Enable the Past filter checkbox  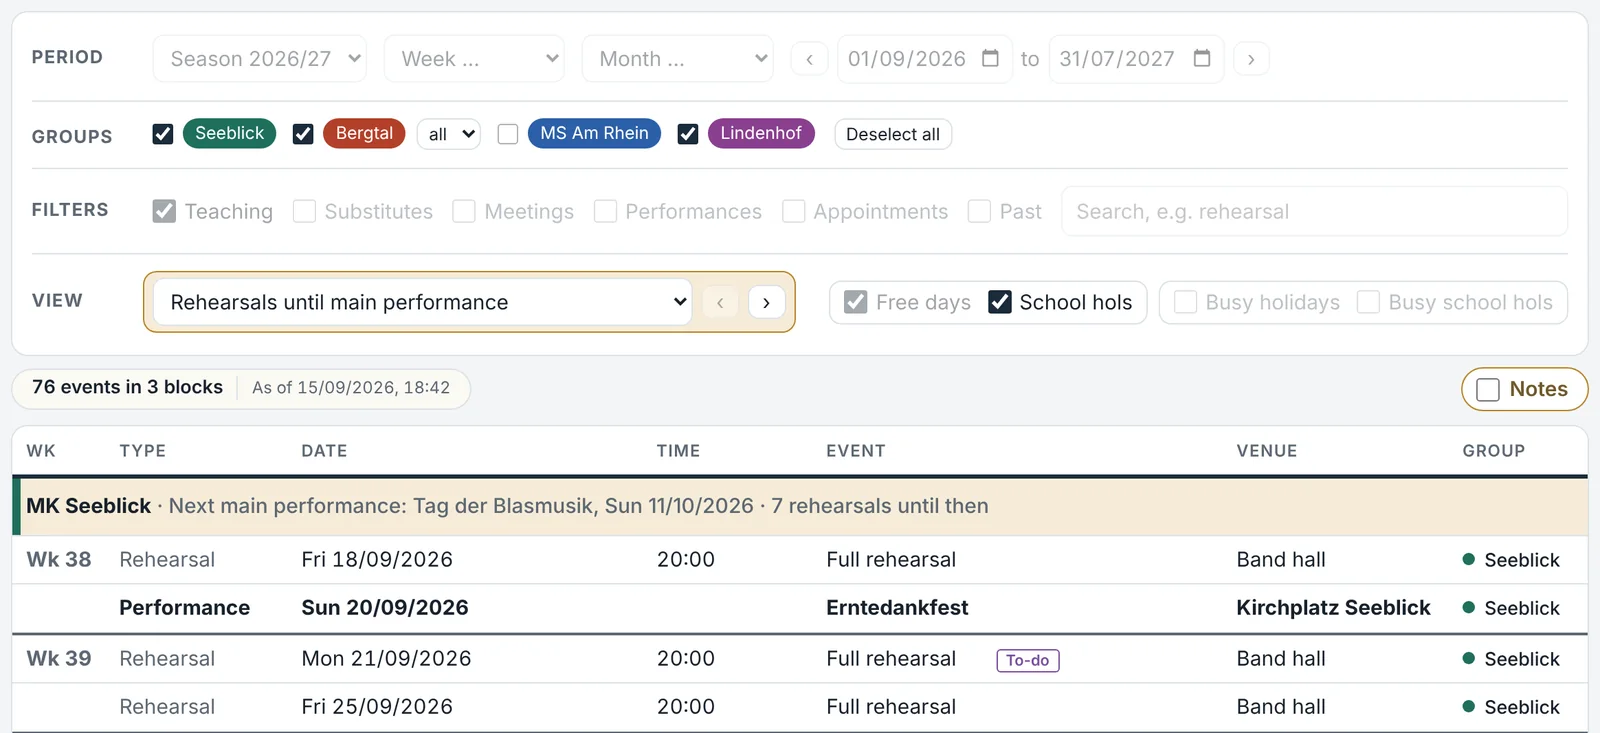[980, 211]
